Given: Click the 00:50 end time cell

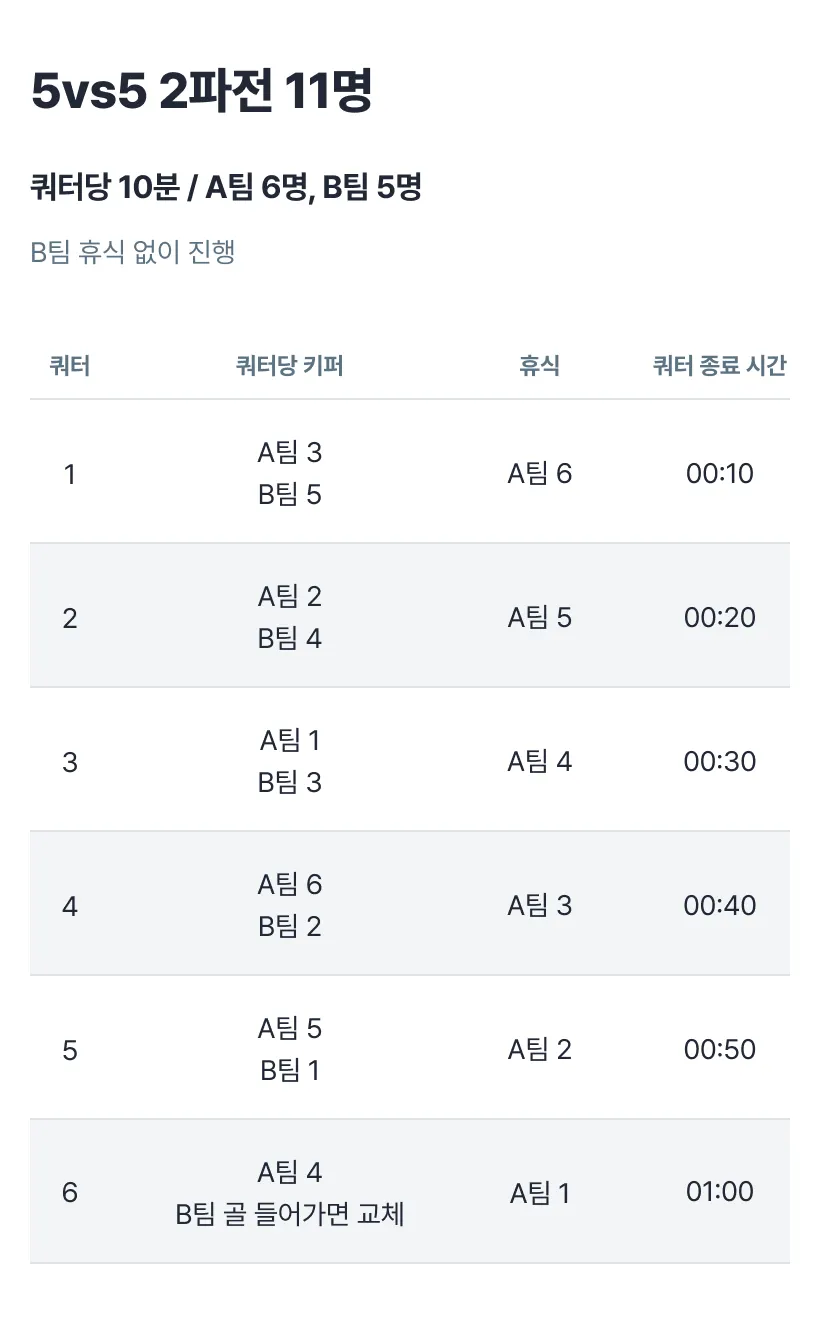Looking at the screenshot, I should coord(720,1049).
